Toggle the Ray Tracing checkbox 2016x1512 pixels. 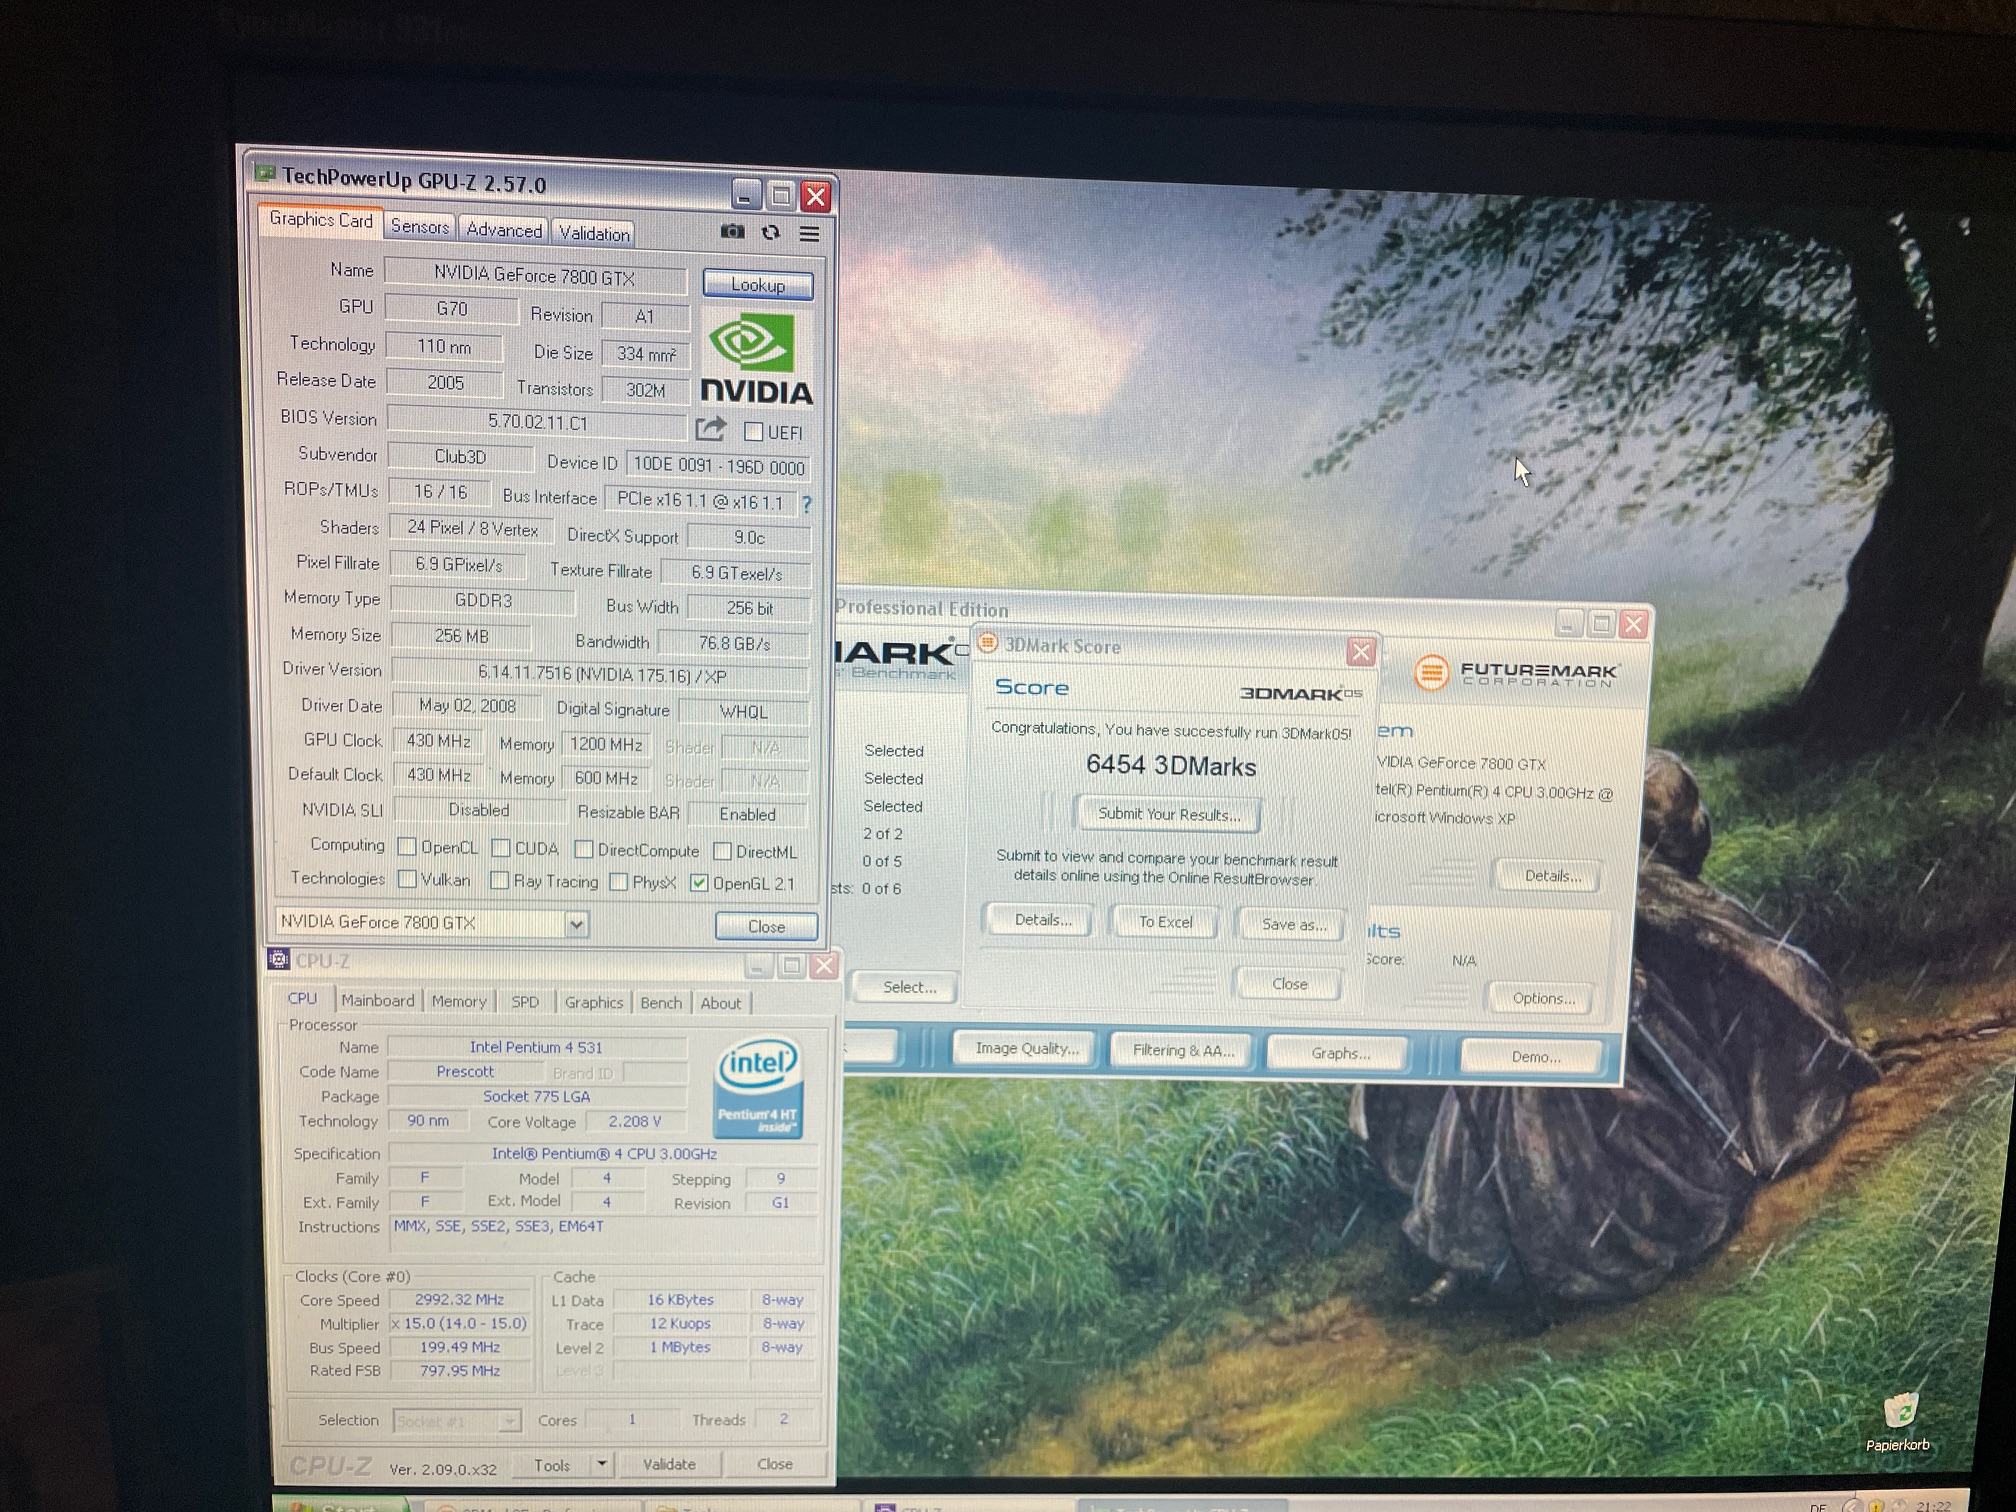click(x=499, y=880)
